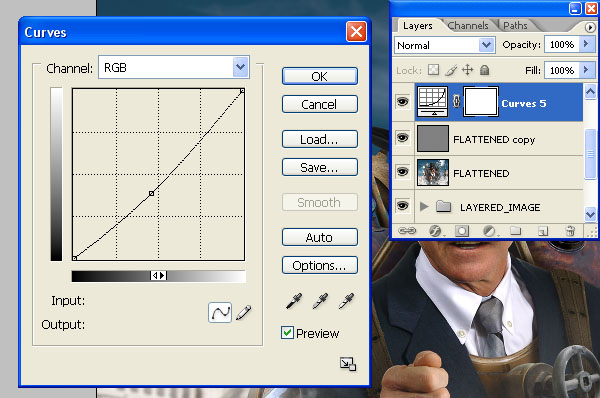Click the add layer mask icon
The height and width of the screenshot is (398, 600).
[462, 231]
